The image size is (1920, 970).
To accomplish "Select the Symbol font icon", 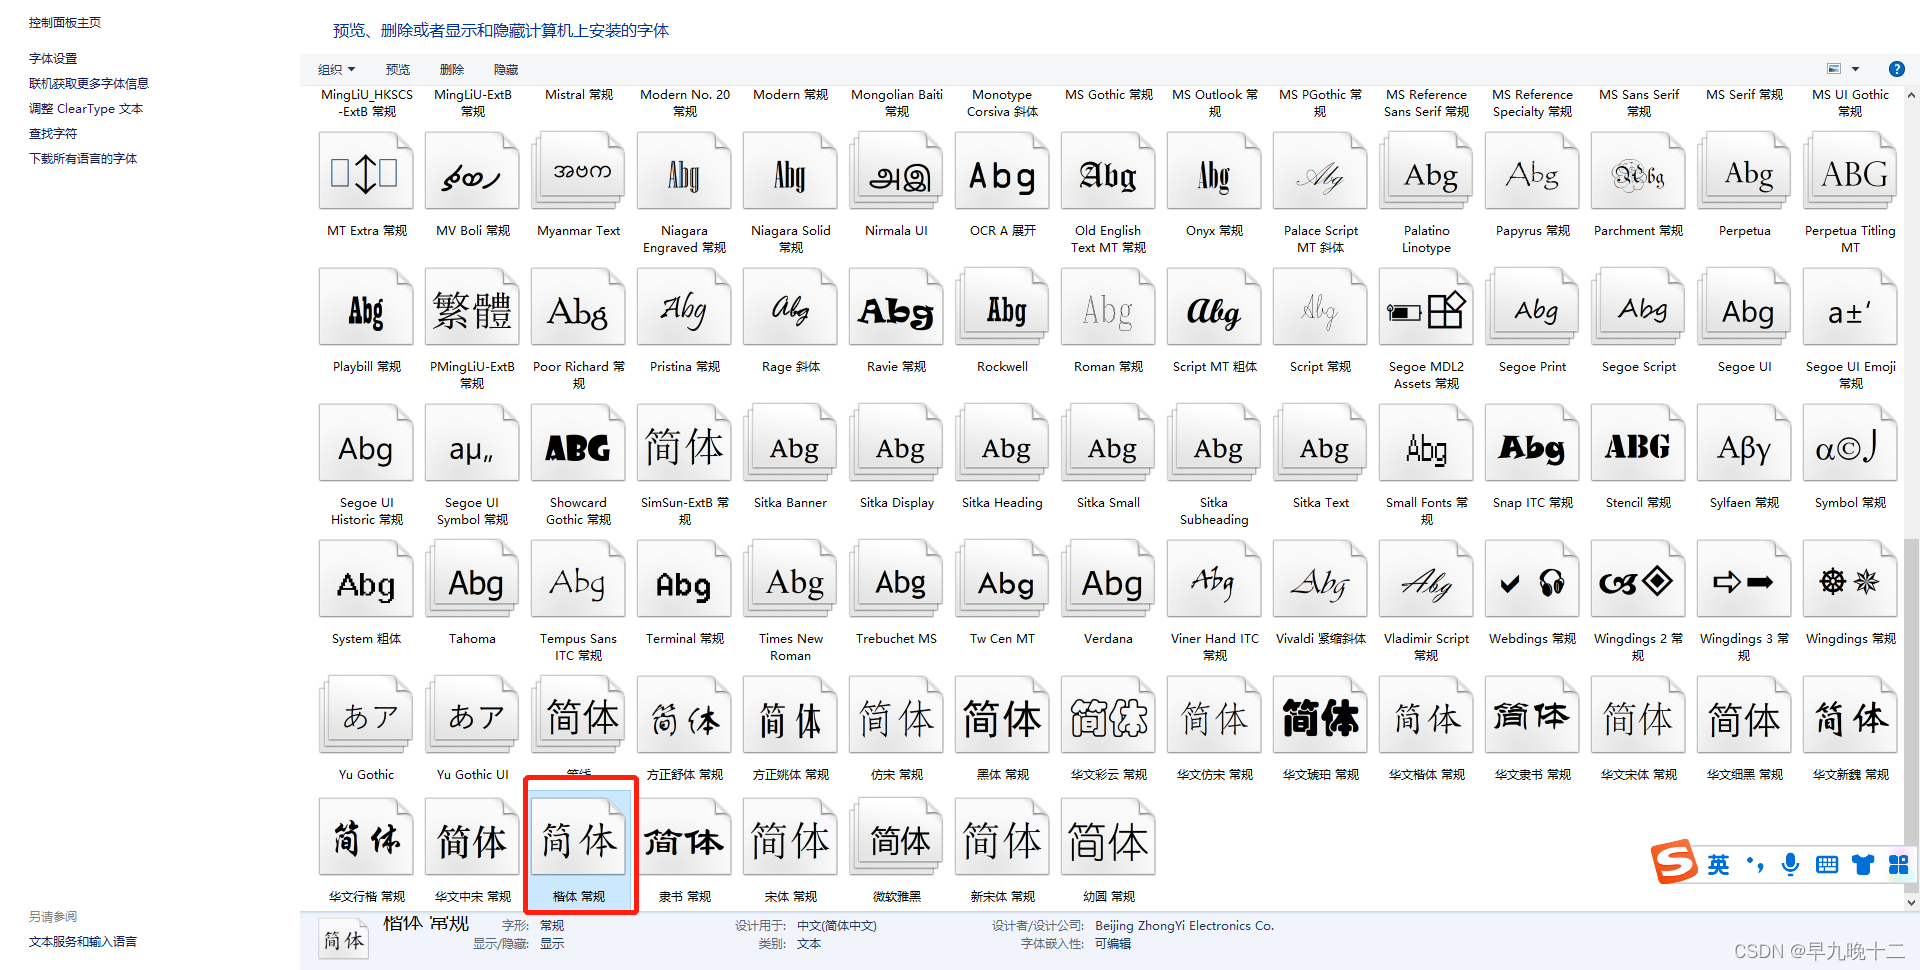I will click(1850, 445).
